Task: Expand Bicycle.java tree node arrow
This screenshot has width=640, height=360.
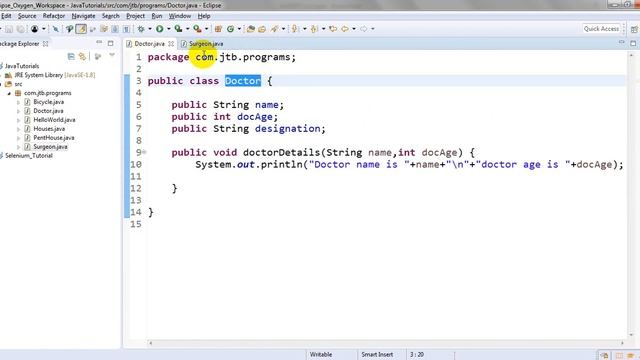Action: [x=18, y=102]
